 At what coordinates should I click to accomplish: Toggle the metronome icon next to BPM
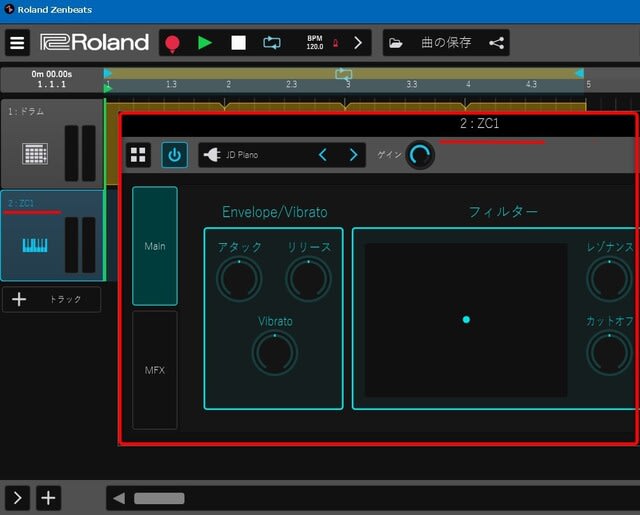point(336,43)
